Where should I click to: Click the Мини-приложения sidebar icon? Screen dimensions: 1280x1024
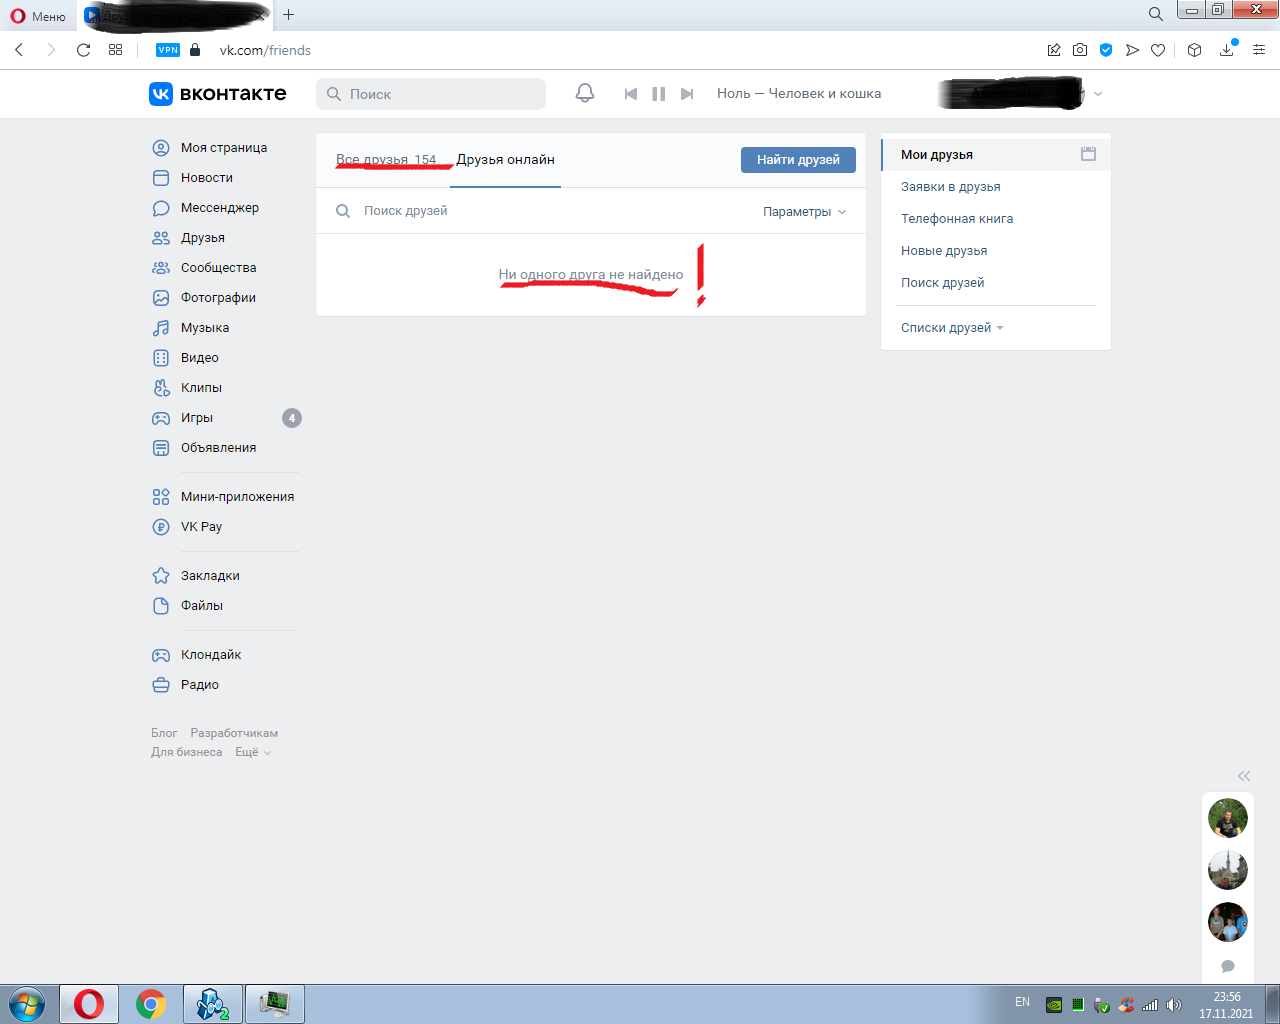(161, 497)
